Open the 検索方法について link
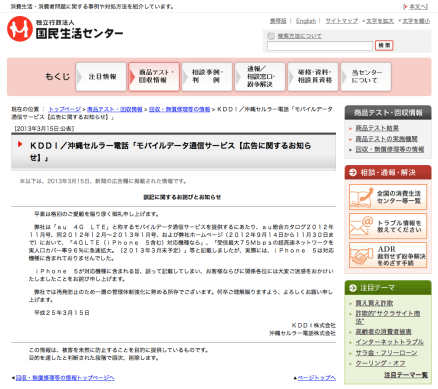The width and height of the screenshot is (438, 389). tap(300, 36)
